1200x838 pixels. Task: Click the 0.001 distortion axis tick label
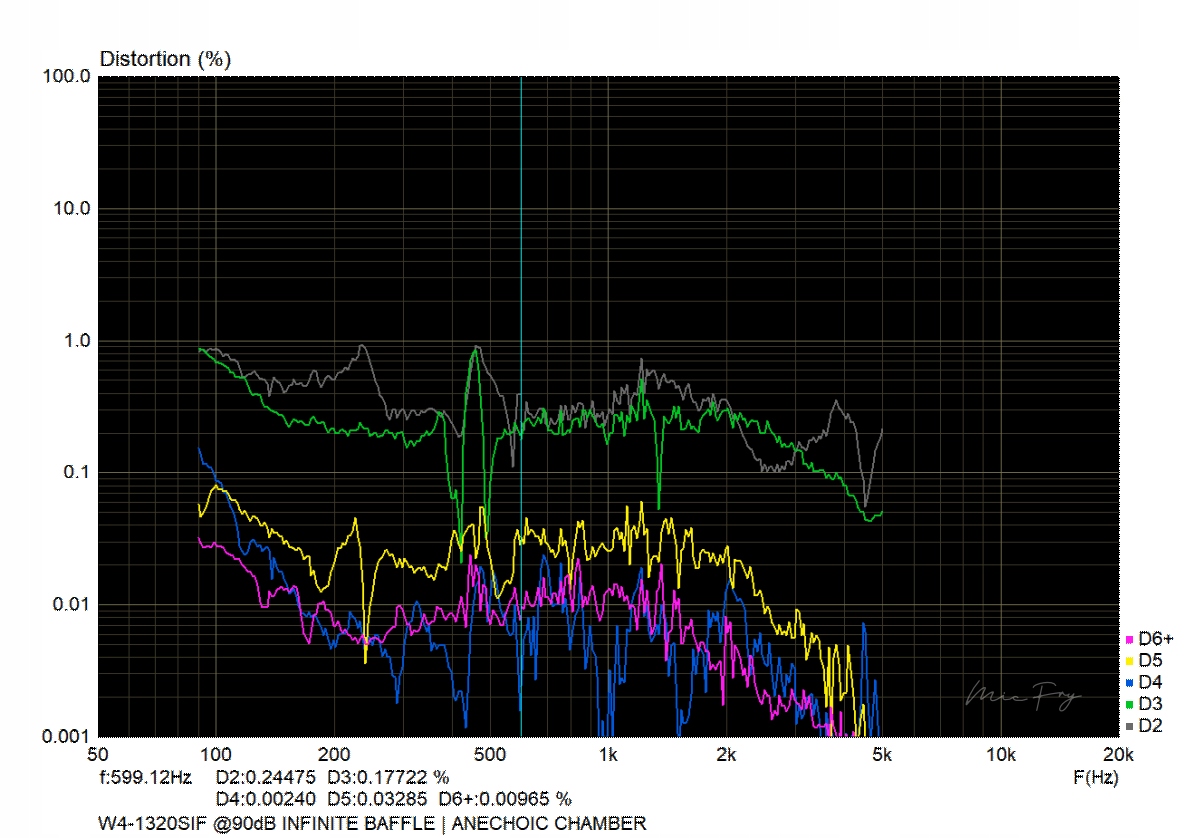click(x=68, y=737)
